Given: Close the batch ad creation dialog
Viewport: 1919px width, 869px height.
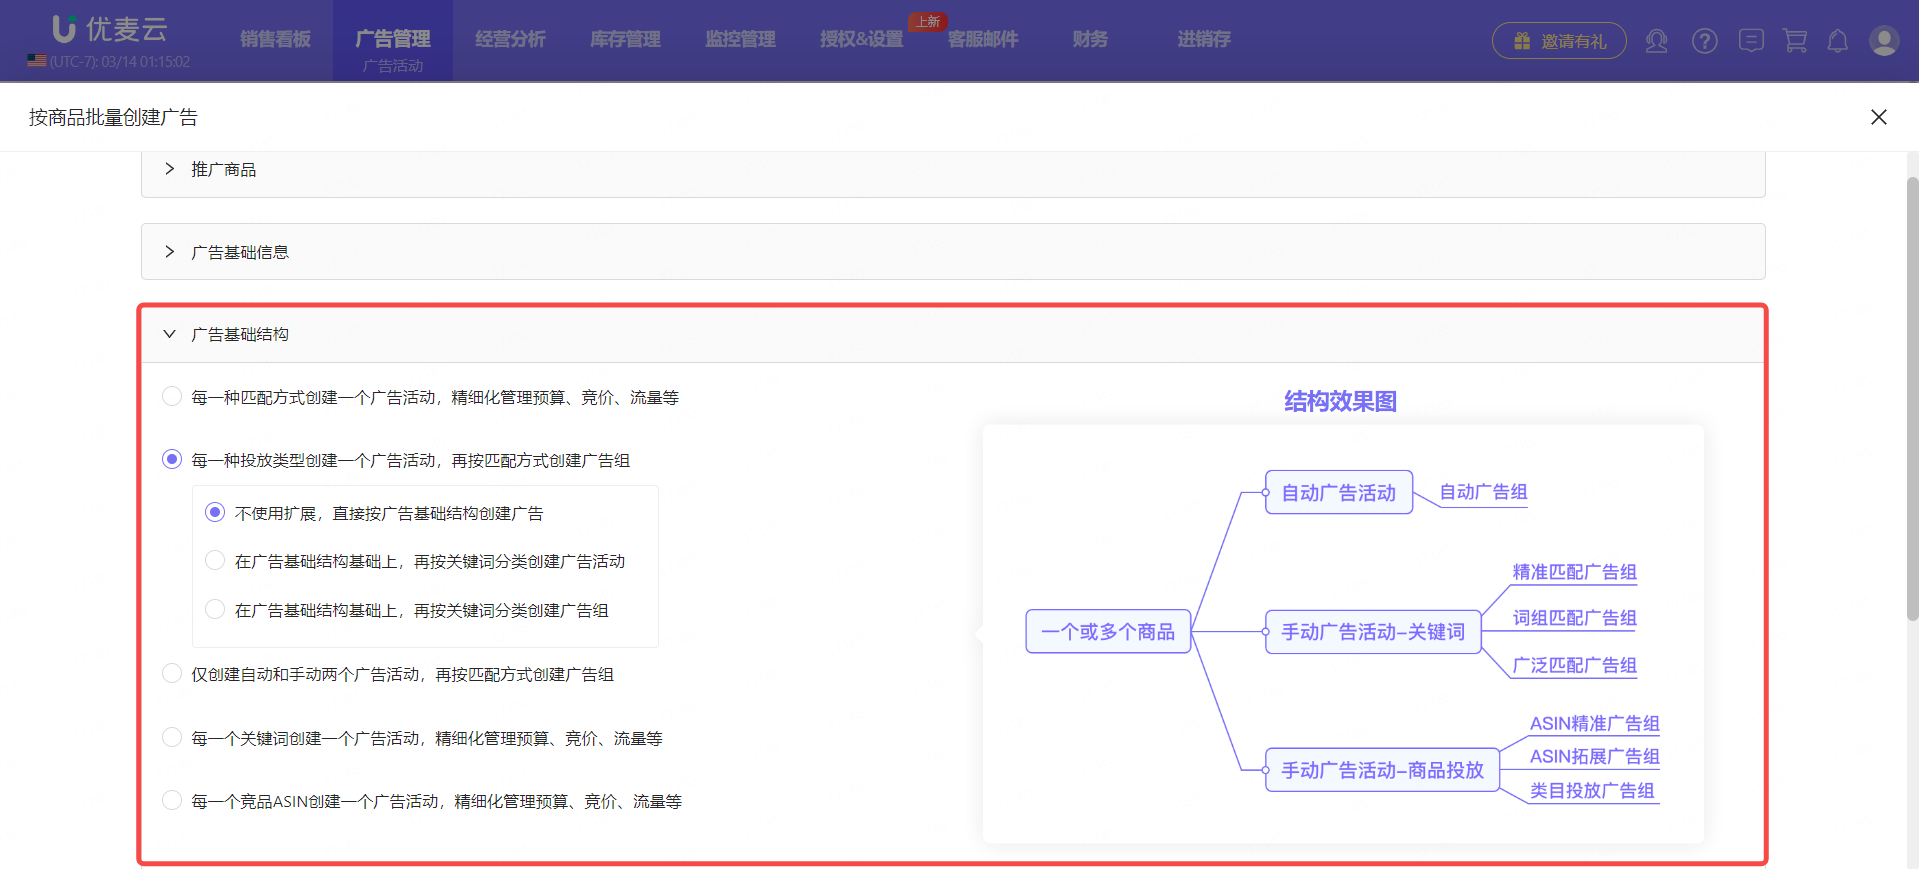Looking at the screenshot, I should click(x=1878, y=117).
